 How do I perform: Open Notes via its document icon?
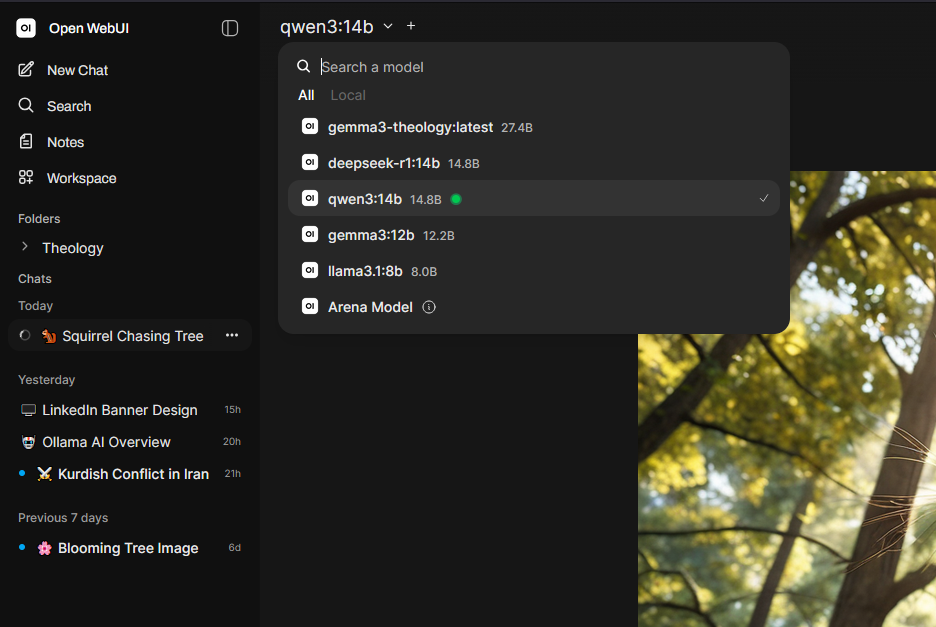point(26,142)
